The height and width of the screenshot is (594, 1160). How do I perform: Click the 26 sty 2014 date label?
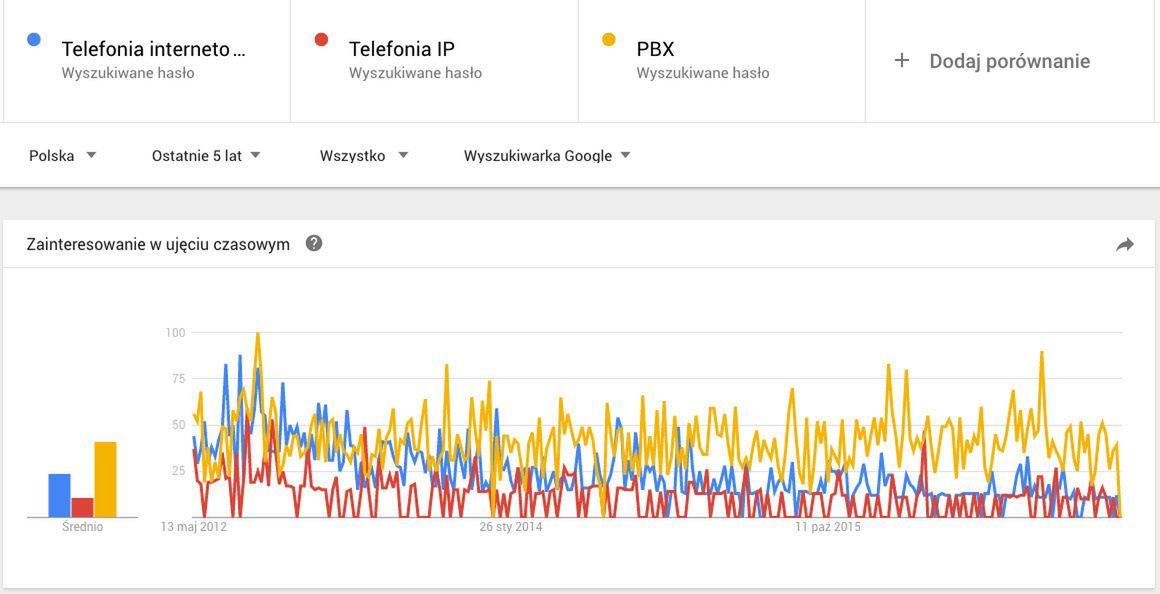511,527
